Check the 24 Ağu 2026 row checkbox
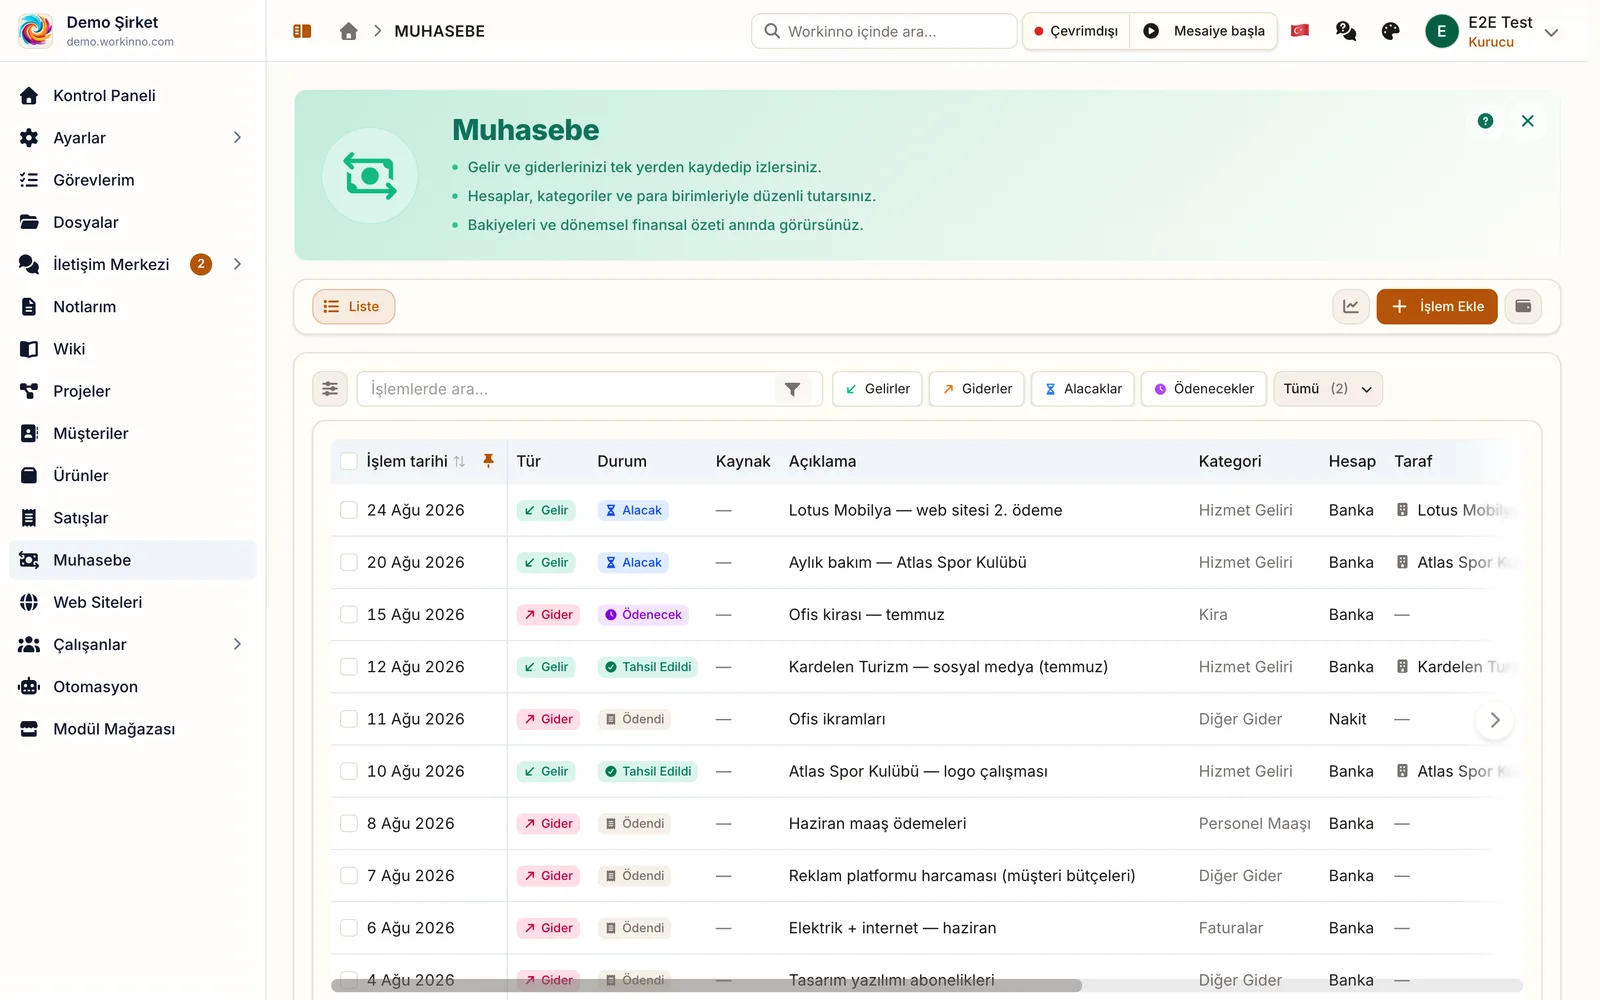The image size is (1600, 1000). click(349, 510)
